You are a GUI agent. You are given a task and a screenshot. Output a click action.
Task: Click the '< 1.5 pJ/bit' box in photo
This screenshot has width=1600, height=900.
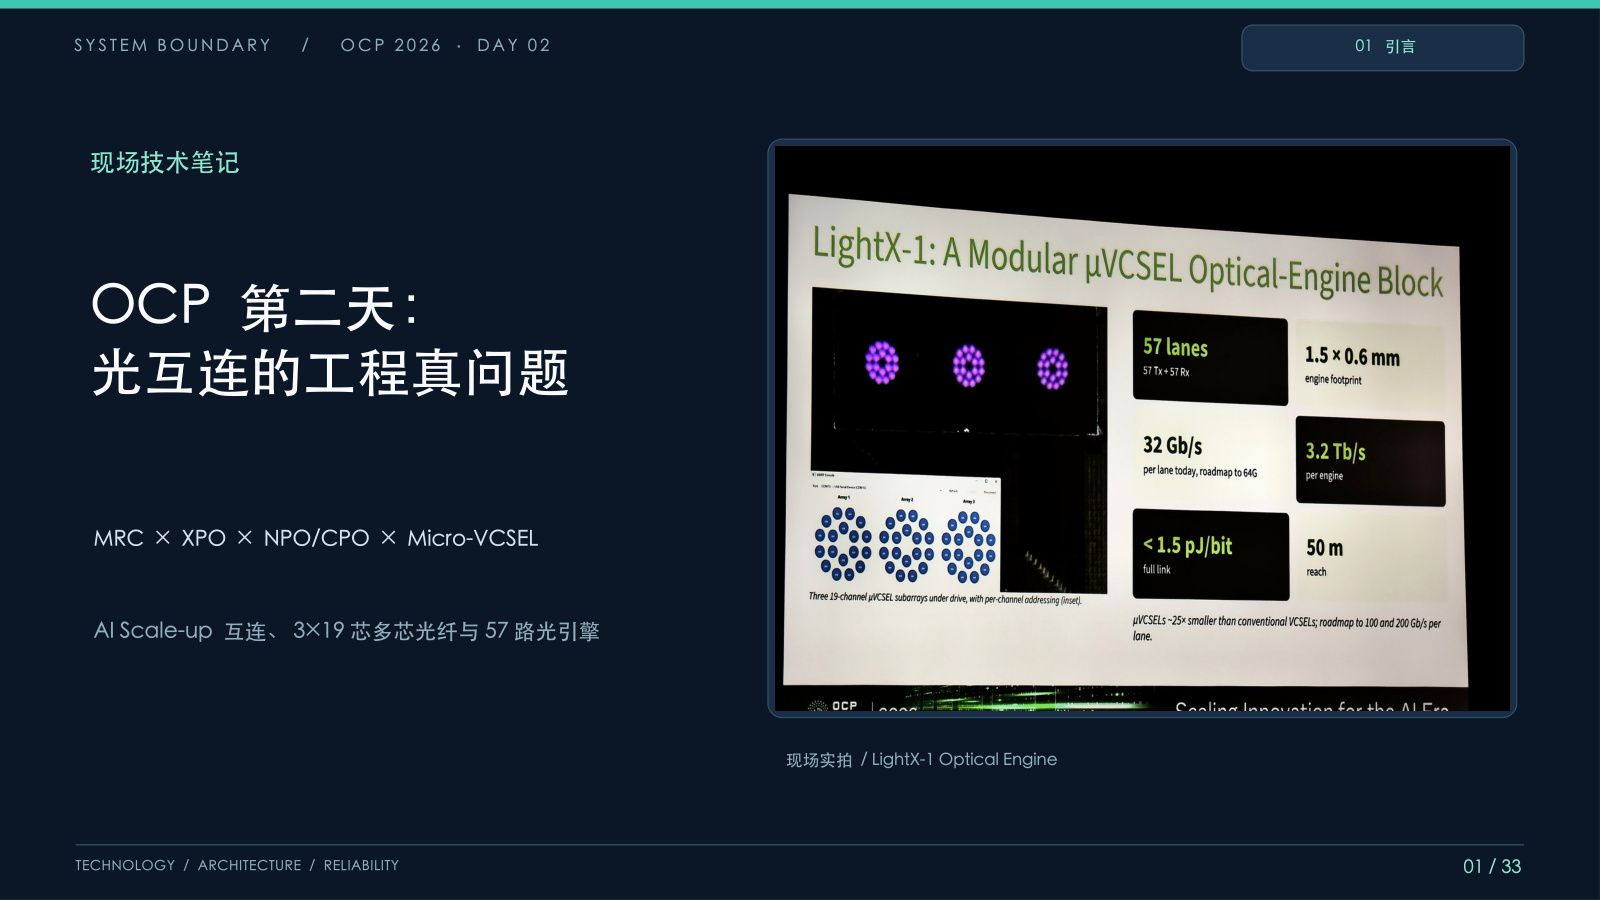pos(1211,555)
